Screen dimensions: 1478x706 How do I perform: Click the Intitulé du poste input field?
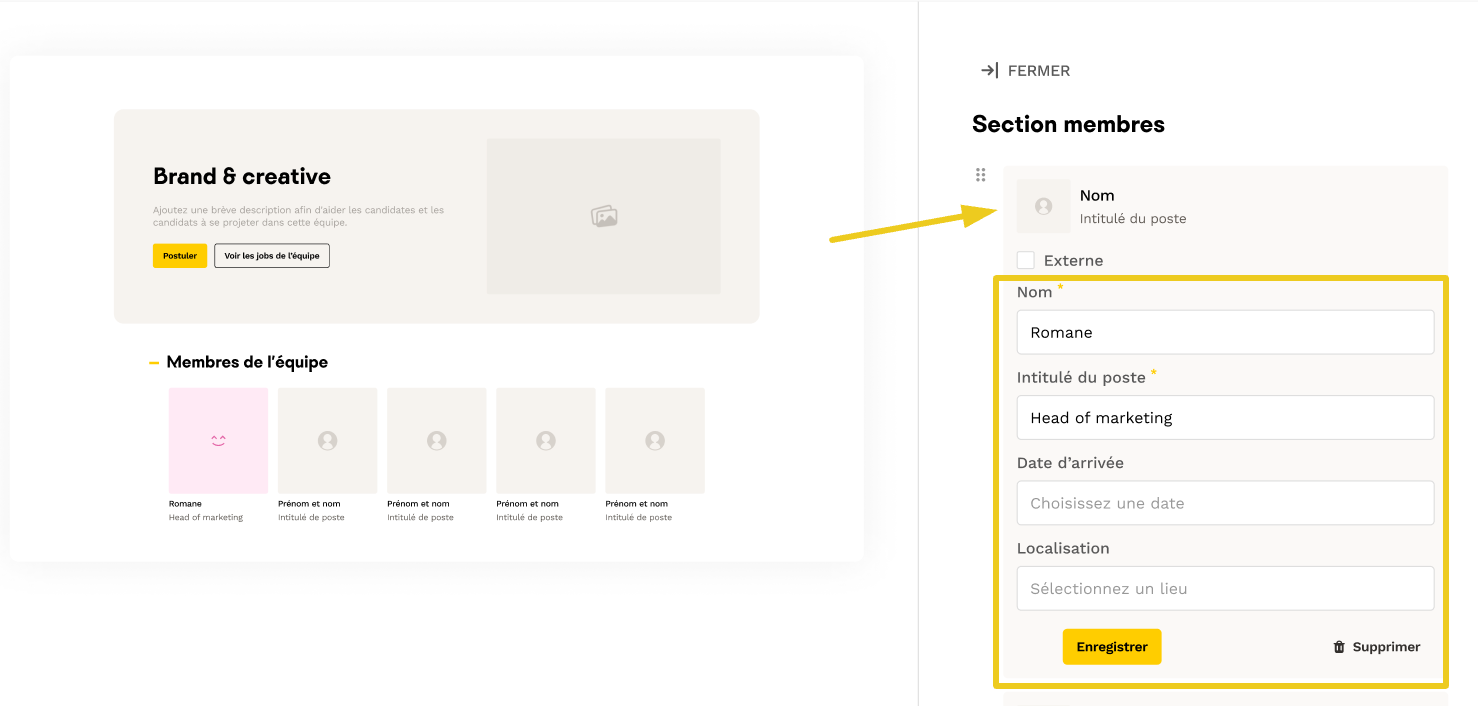[x=1225, y=418]
